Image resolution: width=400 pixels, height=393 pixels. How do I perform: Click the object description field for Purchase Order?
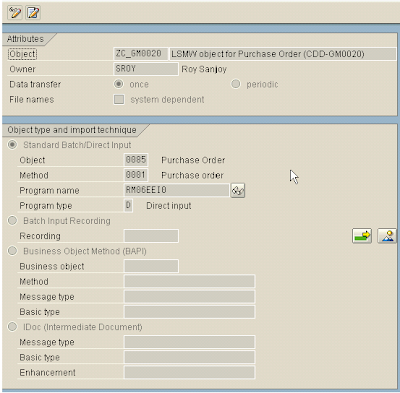point(283,54)
